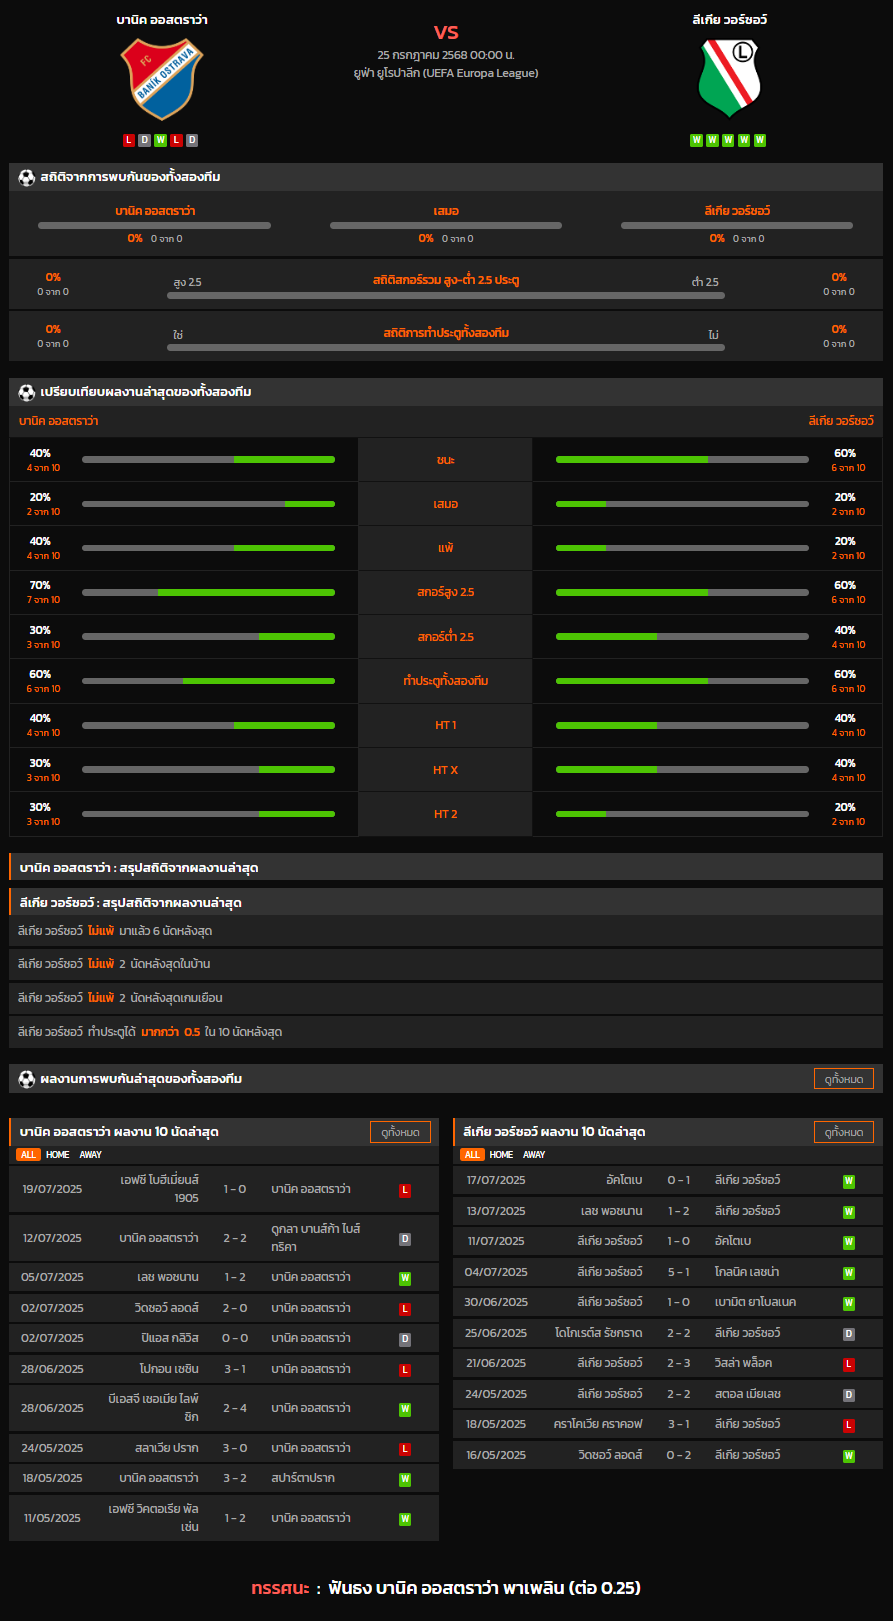Click the D badge on the สตอล เมียเลช row

coord(849,1395)
